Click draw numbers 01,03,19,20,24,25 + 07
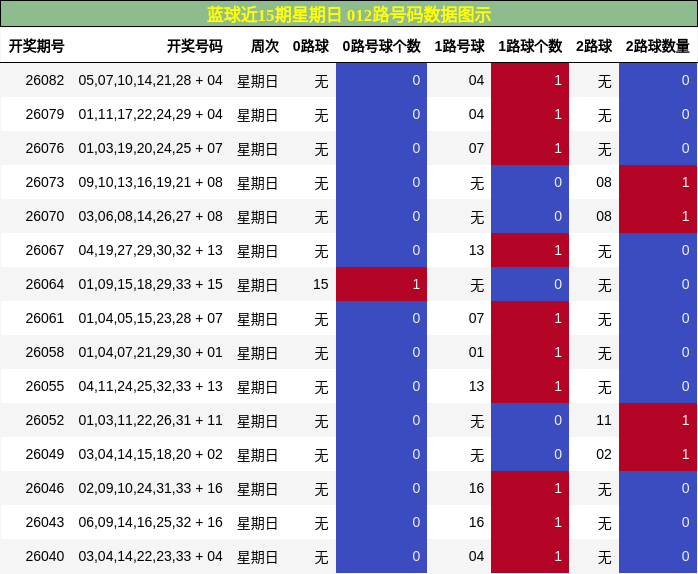Image resolution: width=698 pixels, height=574 pixels. tap(150, 148)
